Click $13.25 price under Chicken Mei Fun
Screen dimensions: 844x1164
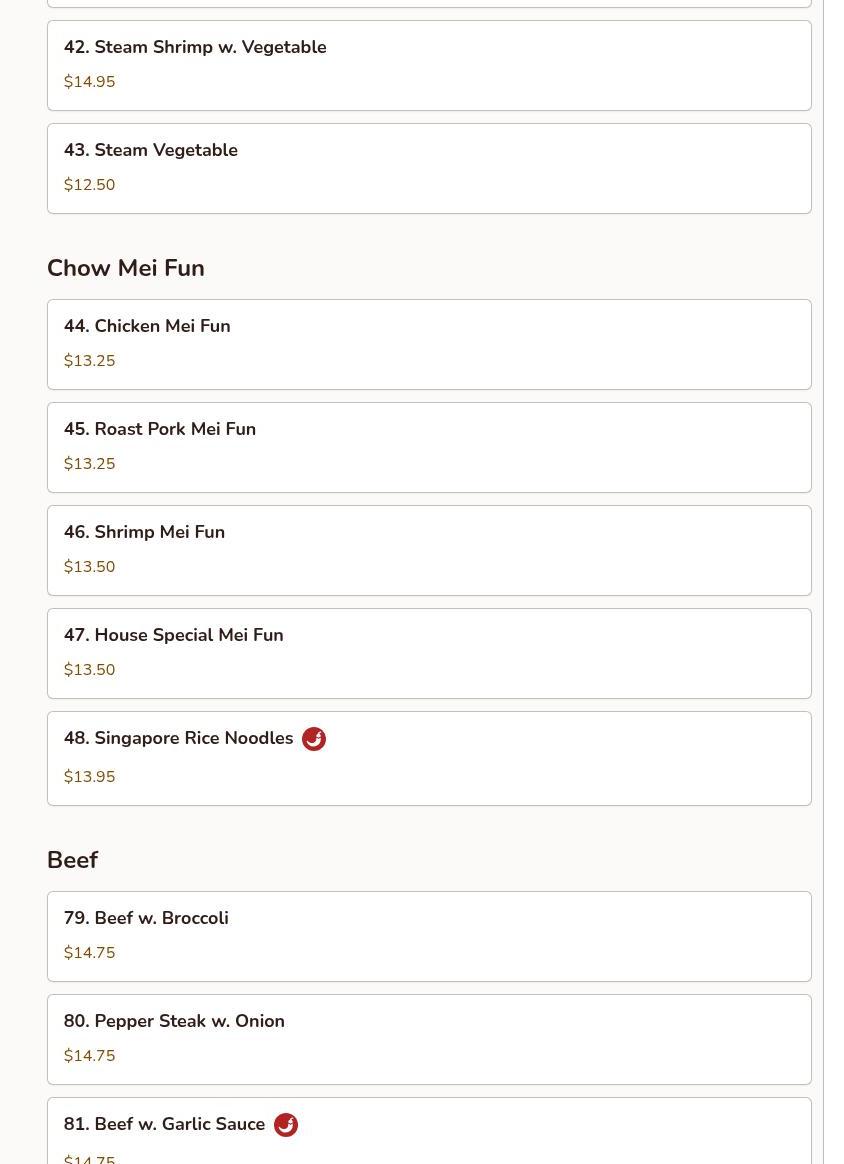[x=89, y=361]
